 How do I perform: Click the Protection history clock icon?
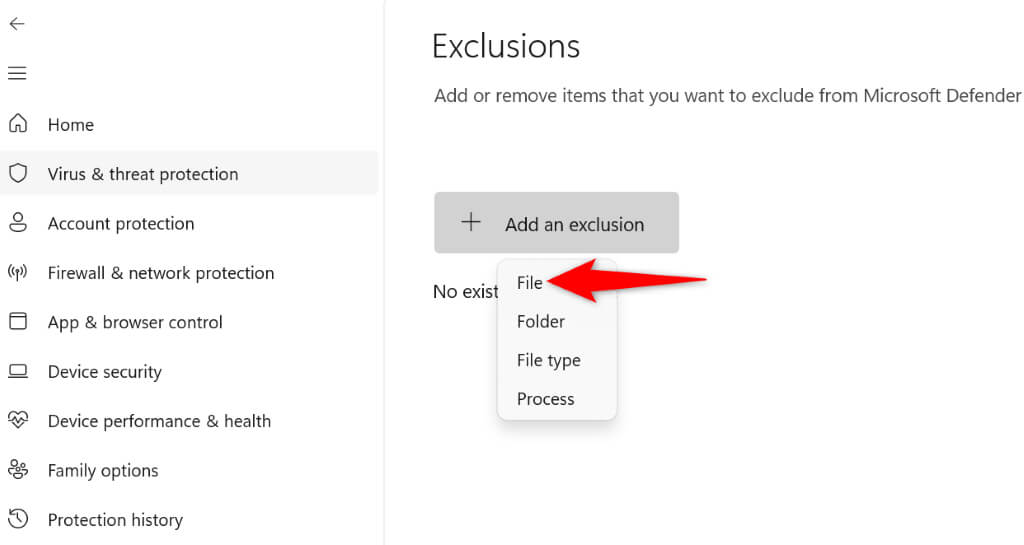click(x=17, y=519)
